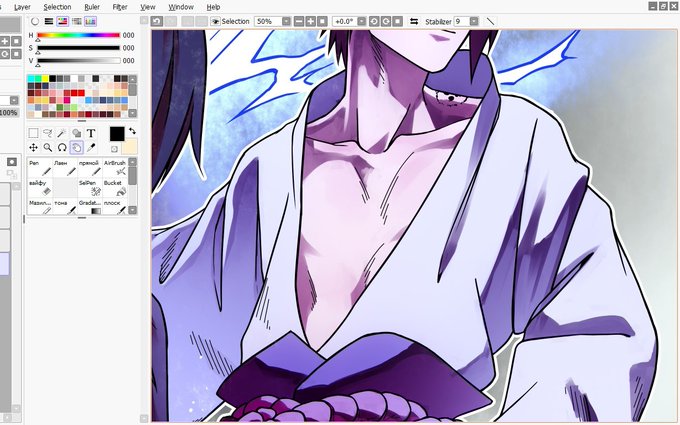Select the Shape tool
This screenshot has width=680, height=425.
(x=76, y=133)
